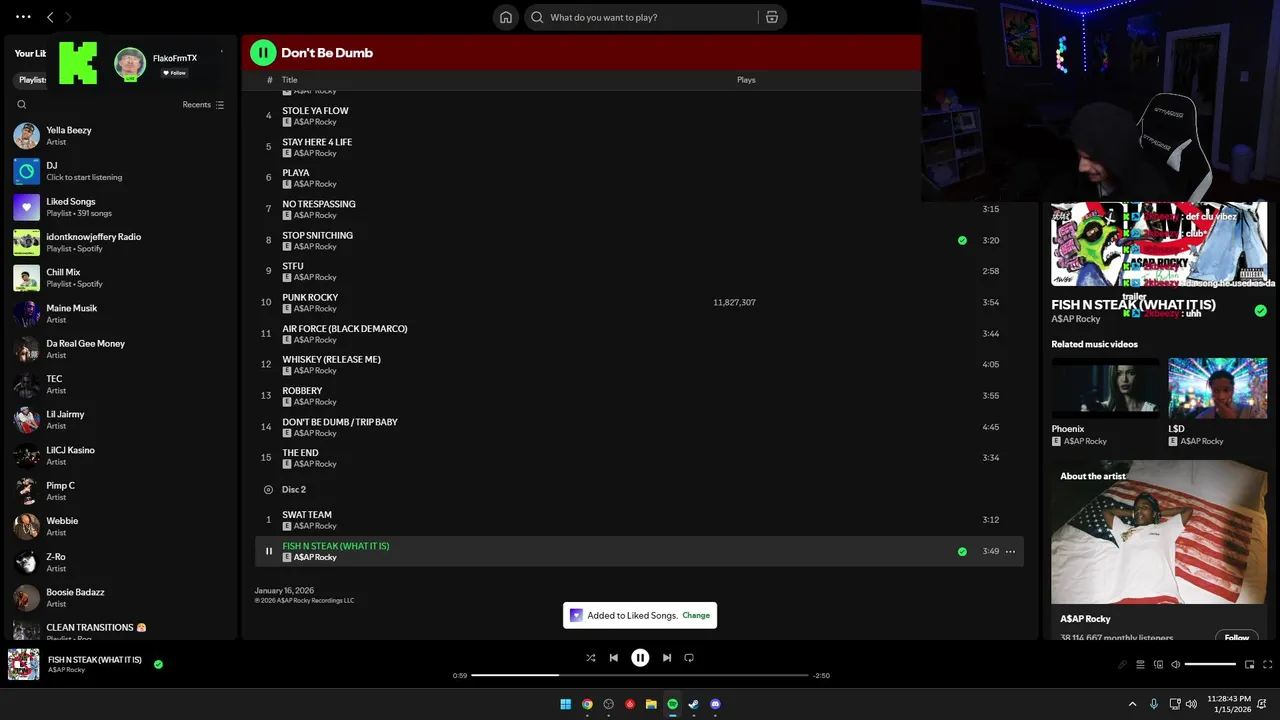
Task: Search within Your Library
Action: tap(22, 104)
